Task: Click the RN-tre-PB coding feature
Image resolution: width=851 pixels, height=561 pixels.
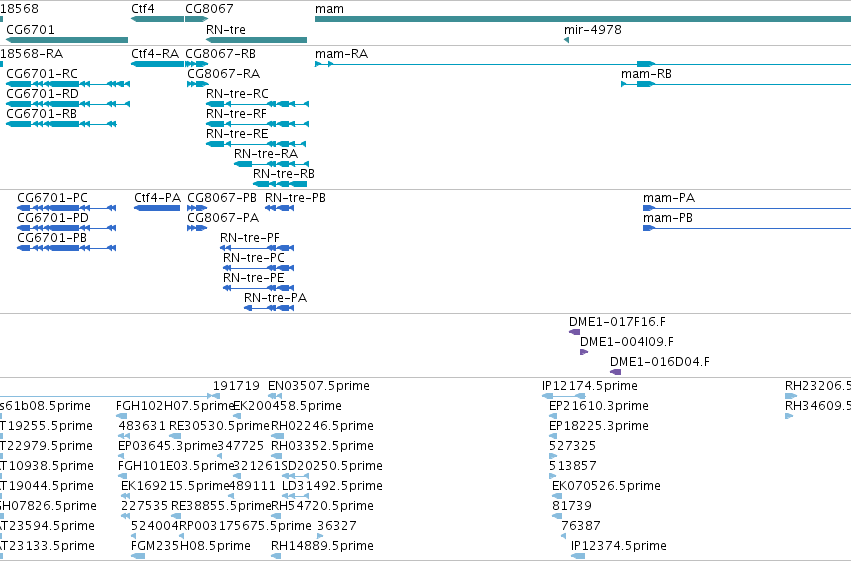Action: 280,208
